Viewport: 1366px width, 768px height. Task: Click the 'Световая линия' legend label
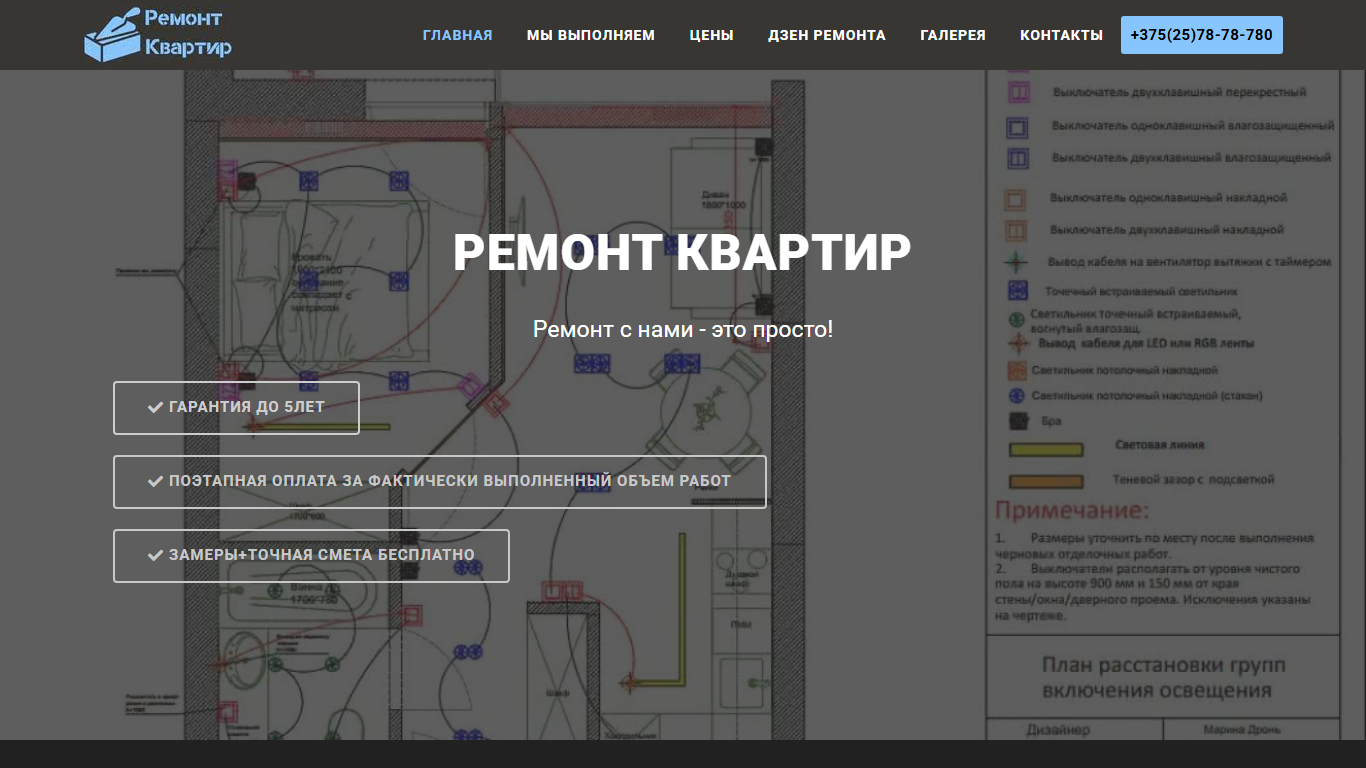(x=1160, y=445)
